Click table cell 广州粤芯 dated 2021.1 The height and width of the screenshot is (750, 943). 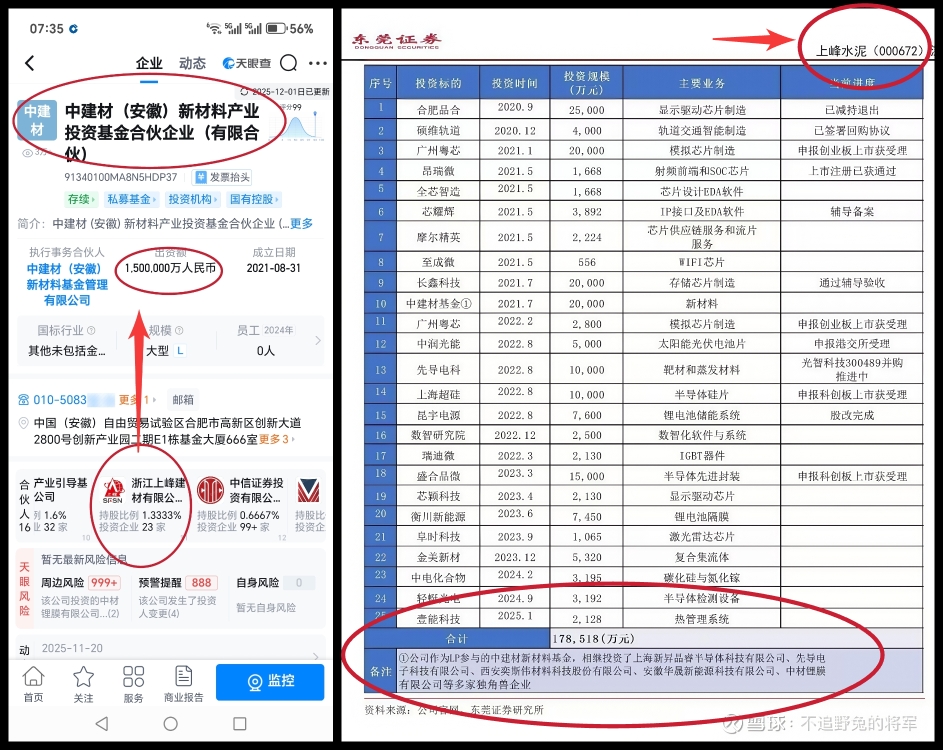438,150
